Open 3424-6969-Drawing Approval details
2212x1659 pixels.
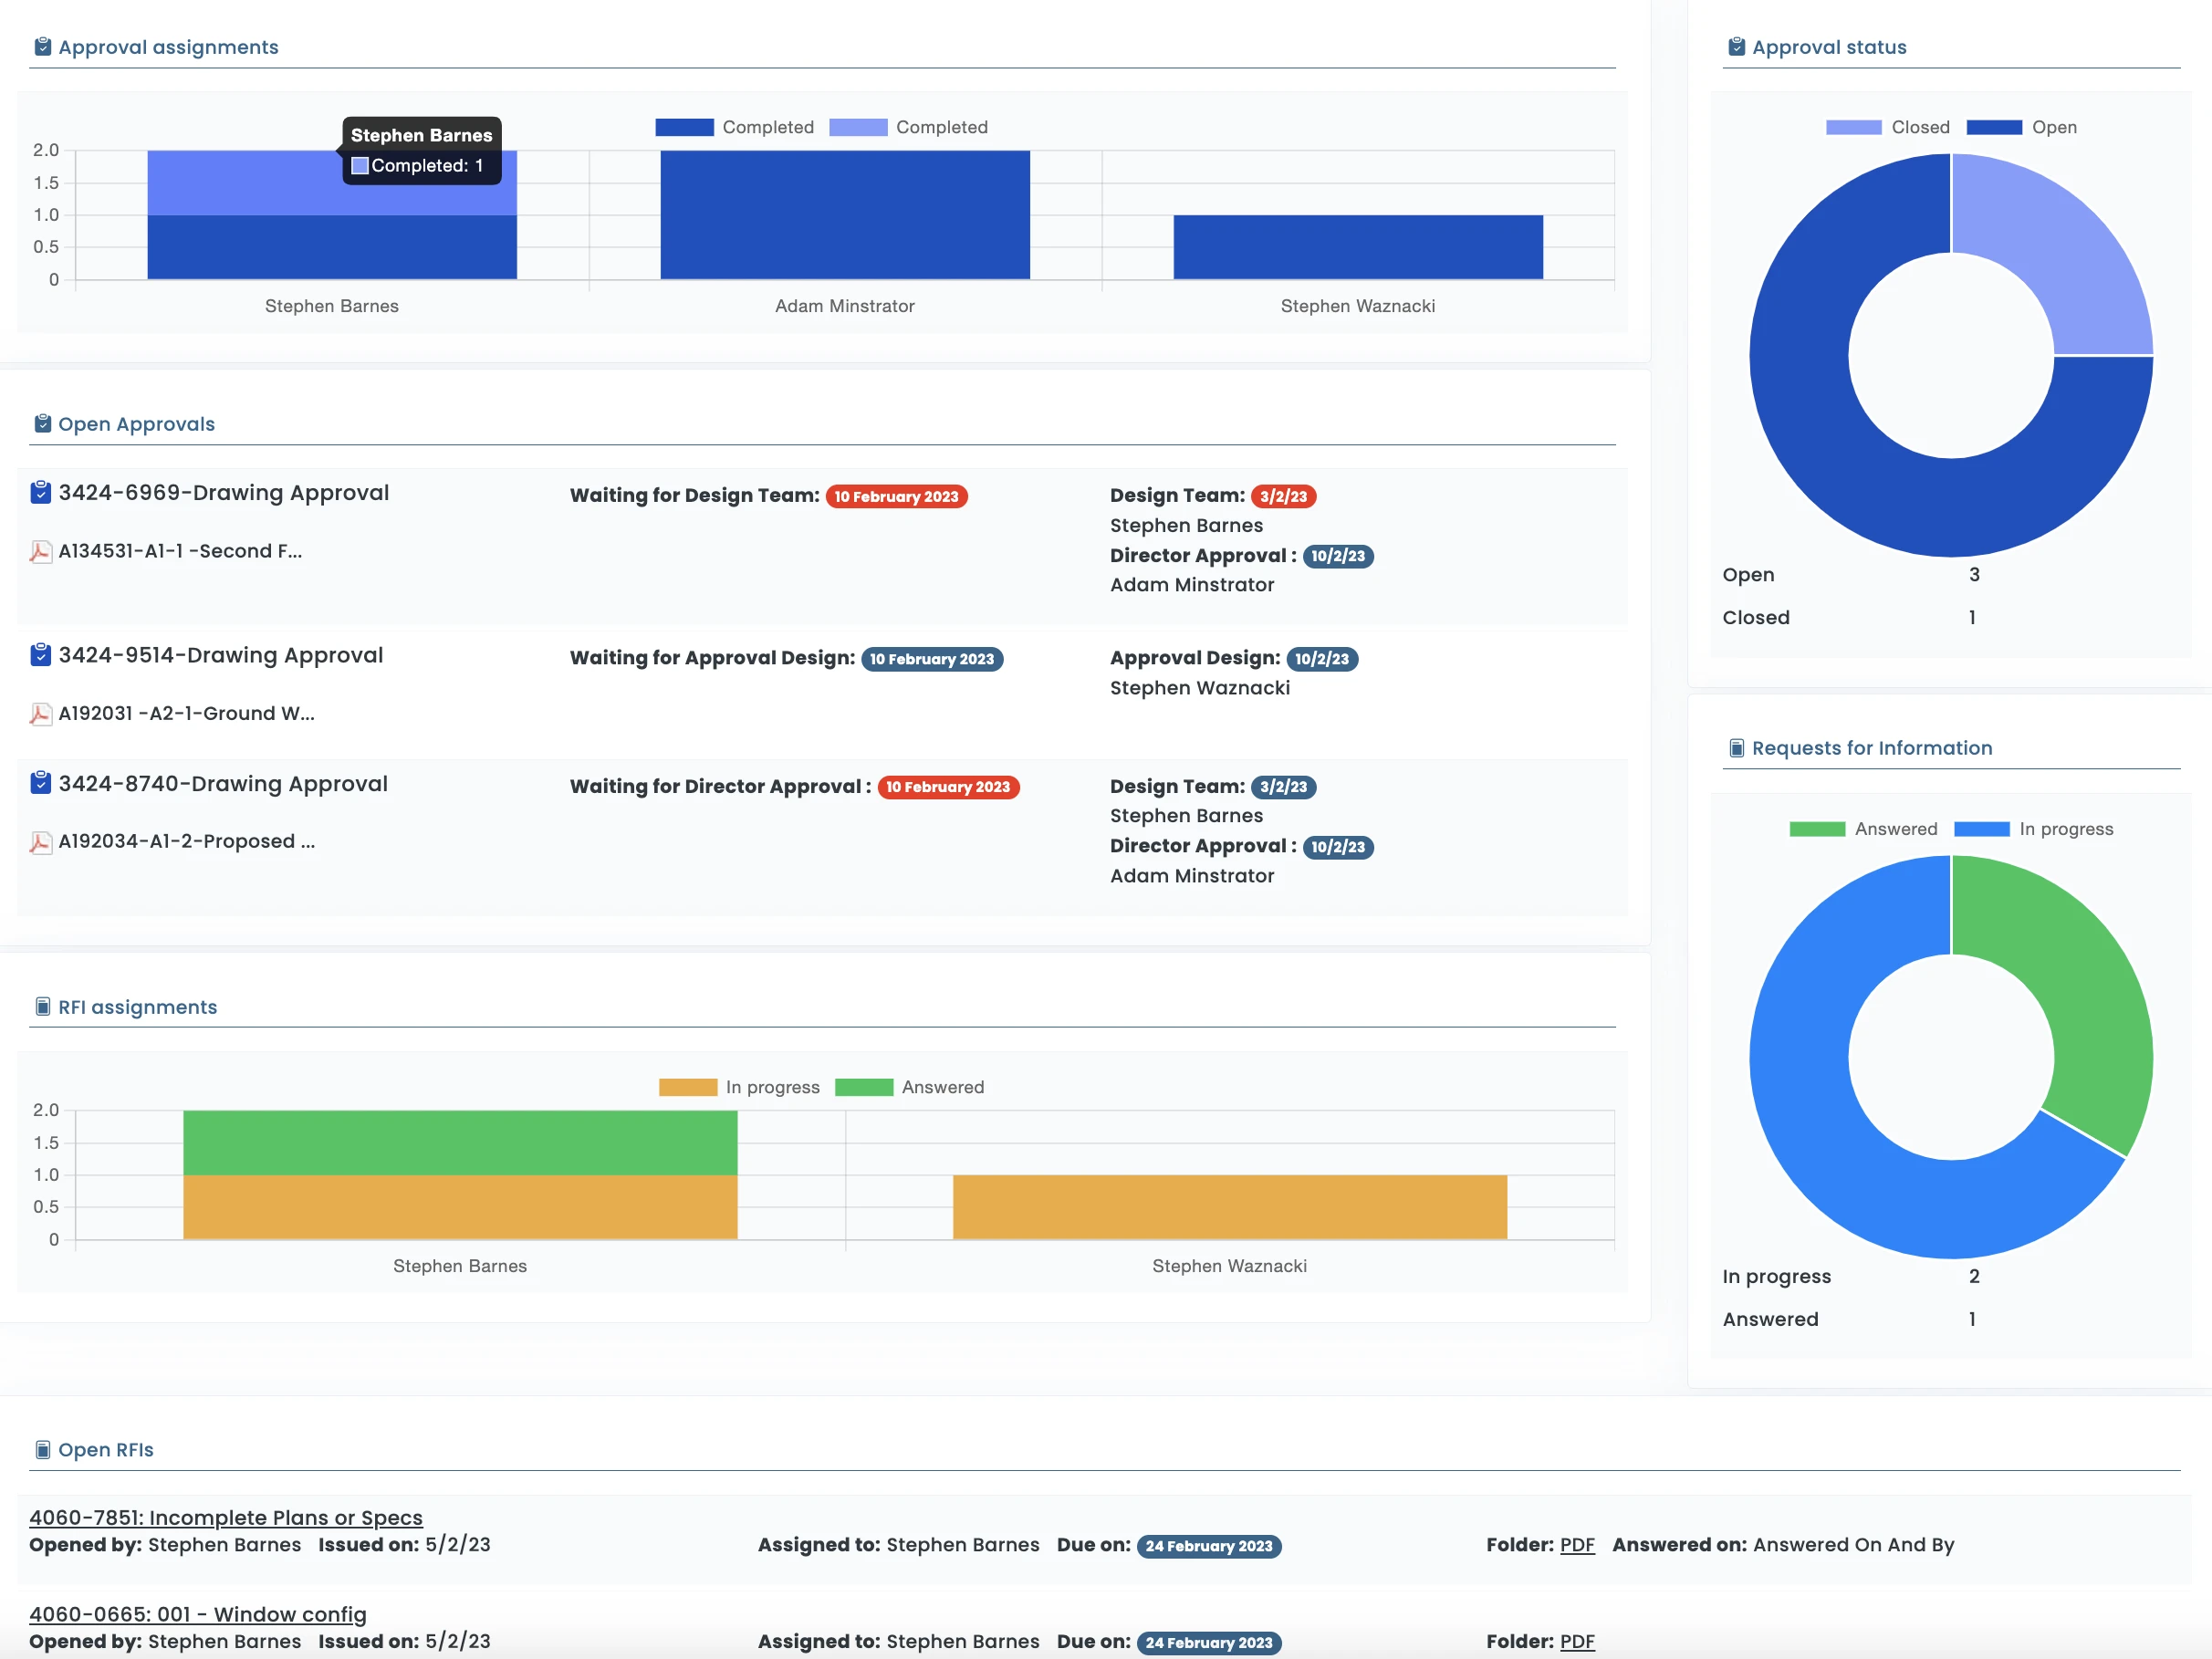click(223, 492)
